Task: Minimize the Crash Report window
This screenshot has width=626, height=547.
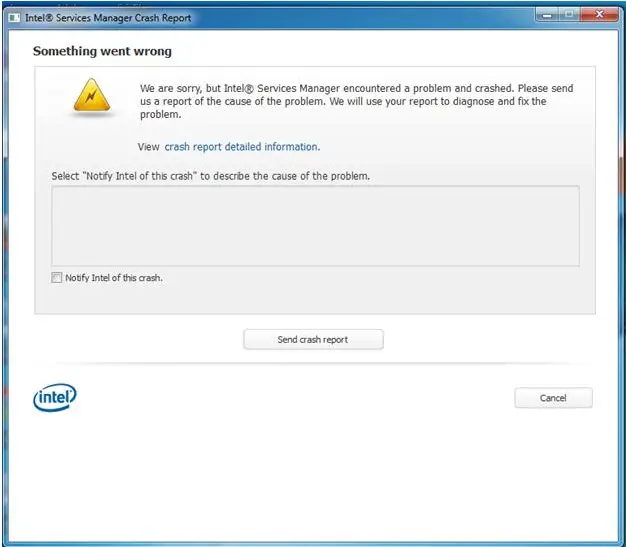Action: point(547,15)
